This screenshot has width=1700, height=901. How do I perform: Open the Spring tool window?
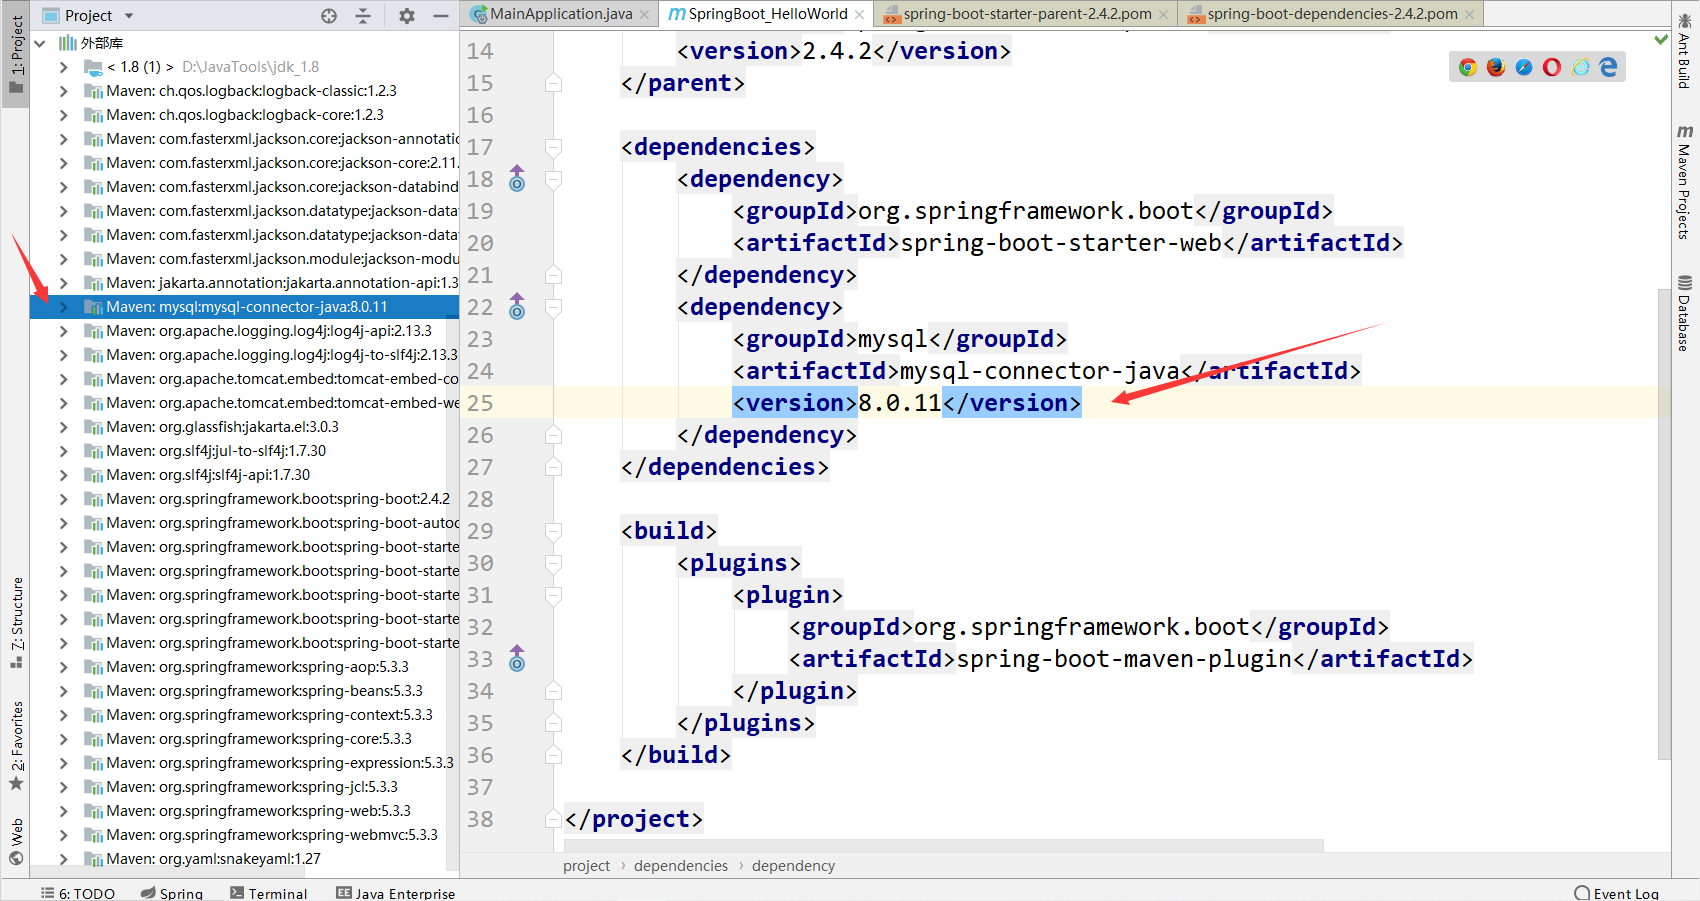click(172, 893)
